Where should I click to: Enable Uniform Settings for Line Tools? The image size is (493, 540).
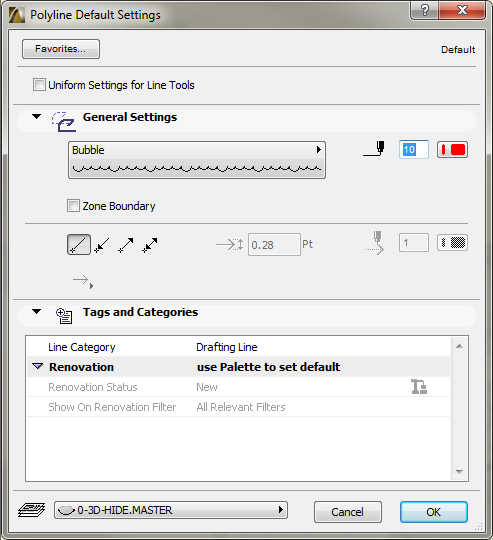[x=39, y=85]
